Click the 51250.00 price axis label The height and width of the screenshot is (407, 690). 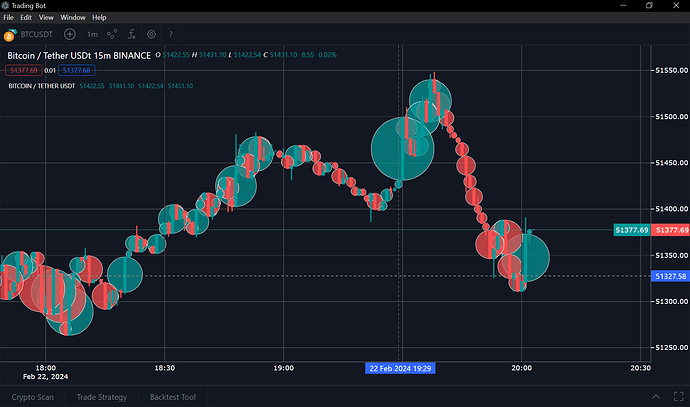pos(672,348)
